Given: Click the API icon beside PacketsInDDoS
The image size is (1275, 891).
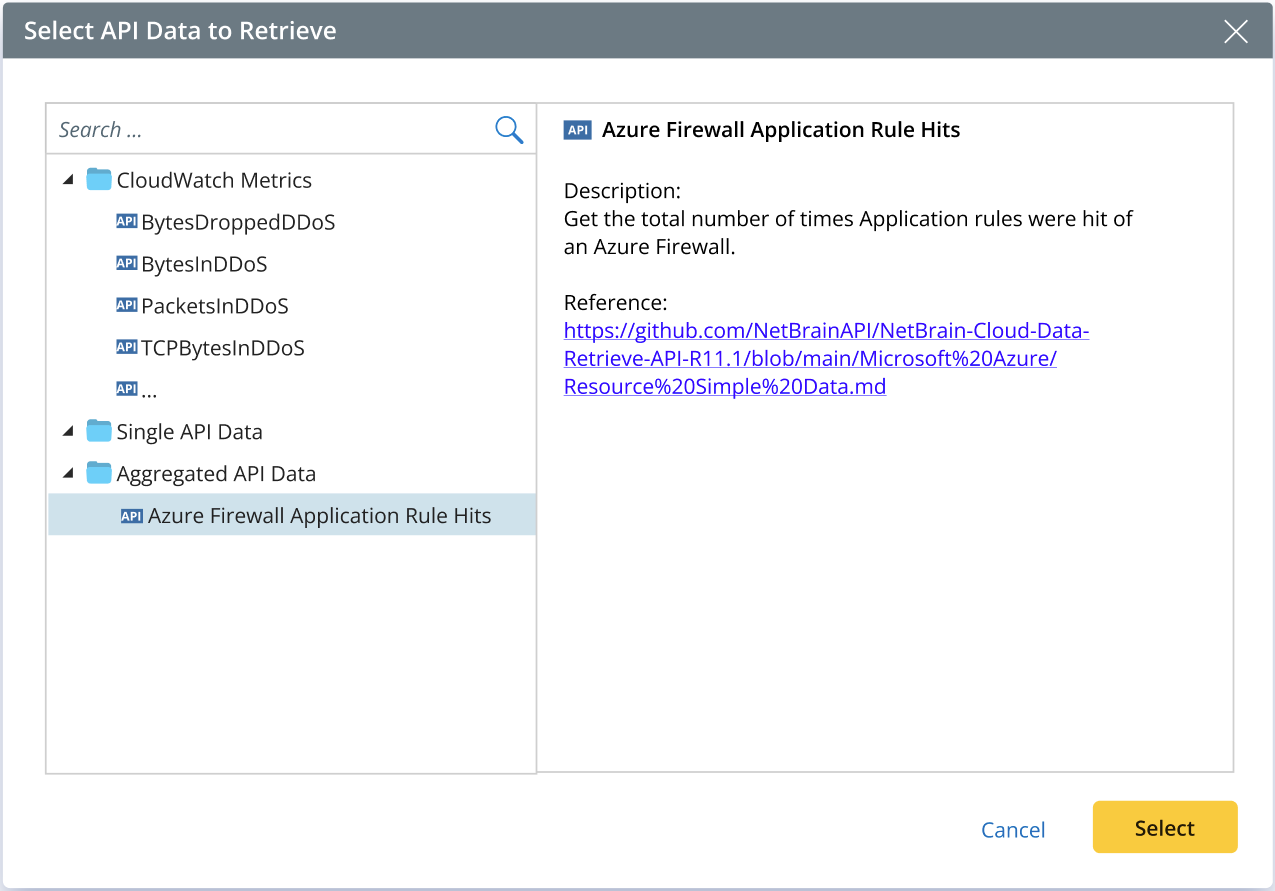Looking at the screenshot, I should pos(127,306).
